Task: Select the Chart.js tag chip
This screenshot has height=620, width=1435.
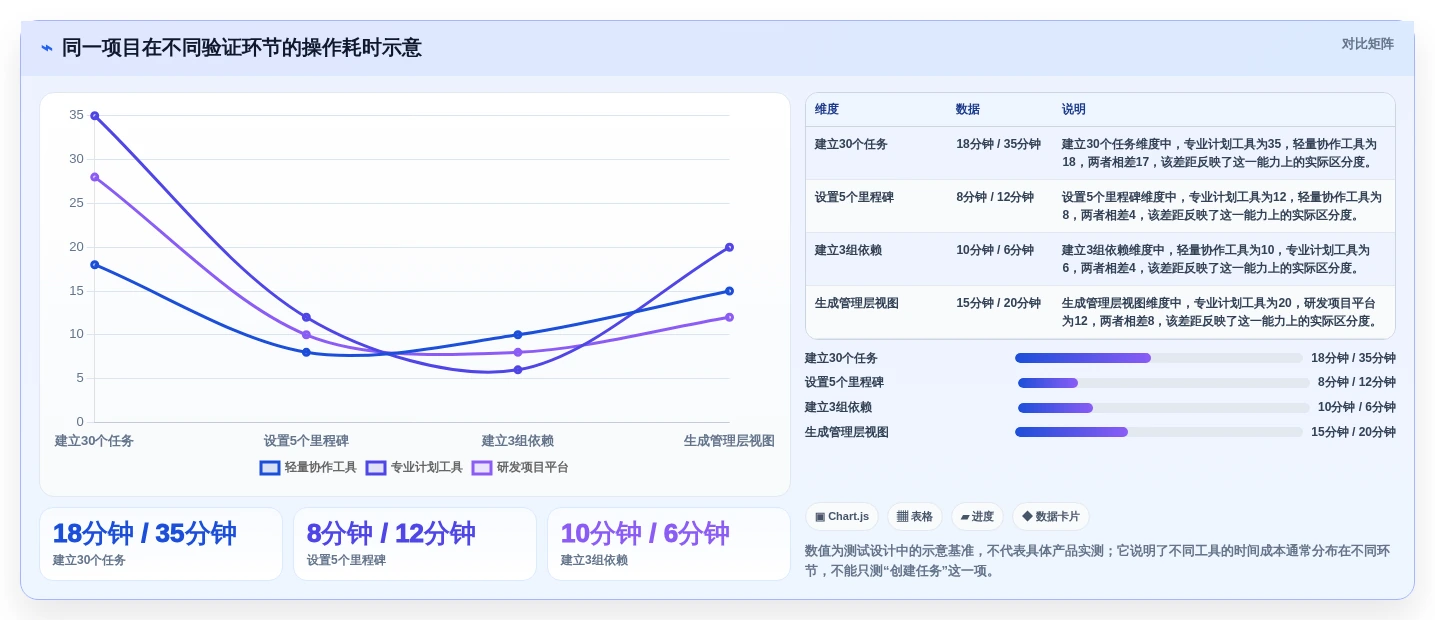Action: [842, 517]
